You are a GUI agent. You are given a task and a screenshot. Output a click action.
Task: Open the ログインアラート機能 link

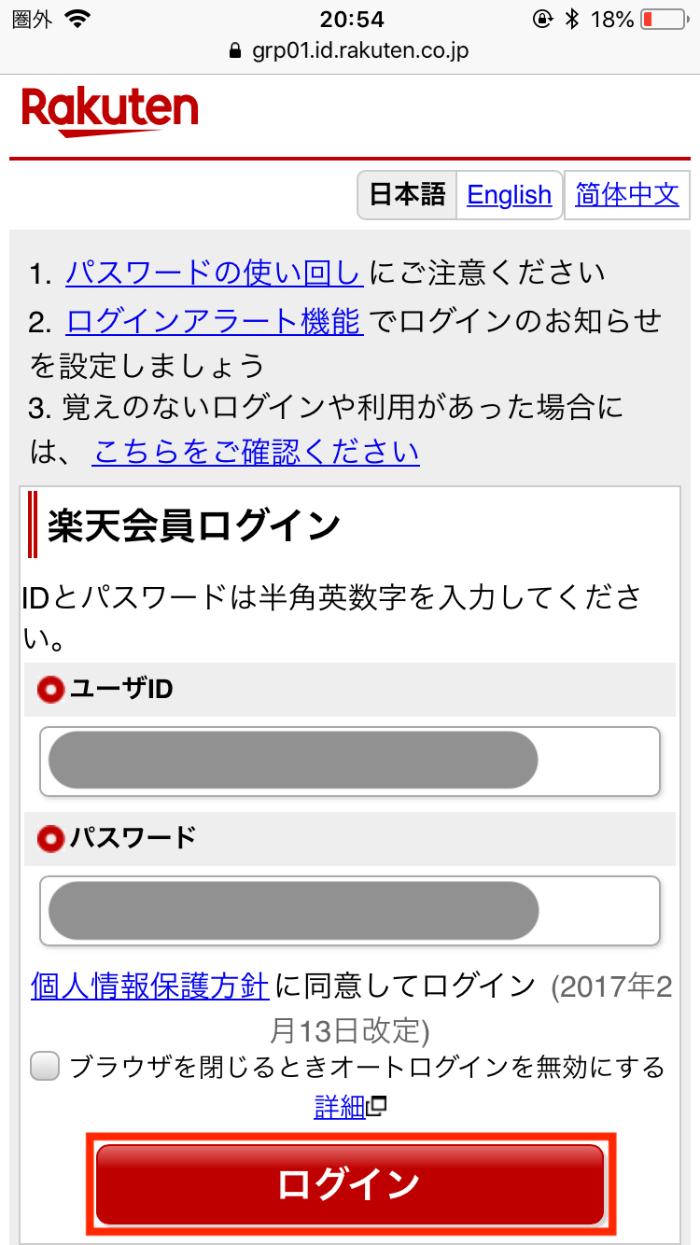click(214, 321)
